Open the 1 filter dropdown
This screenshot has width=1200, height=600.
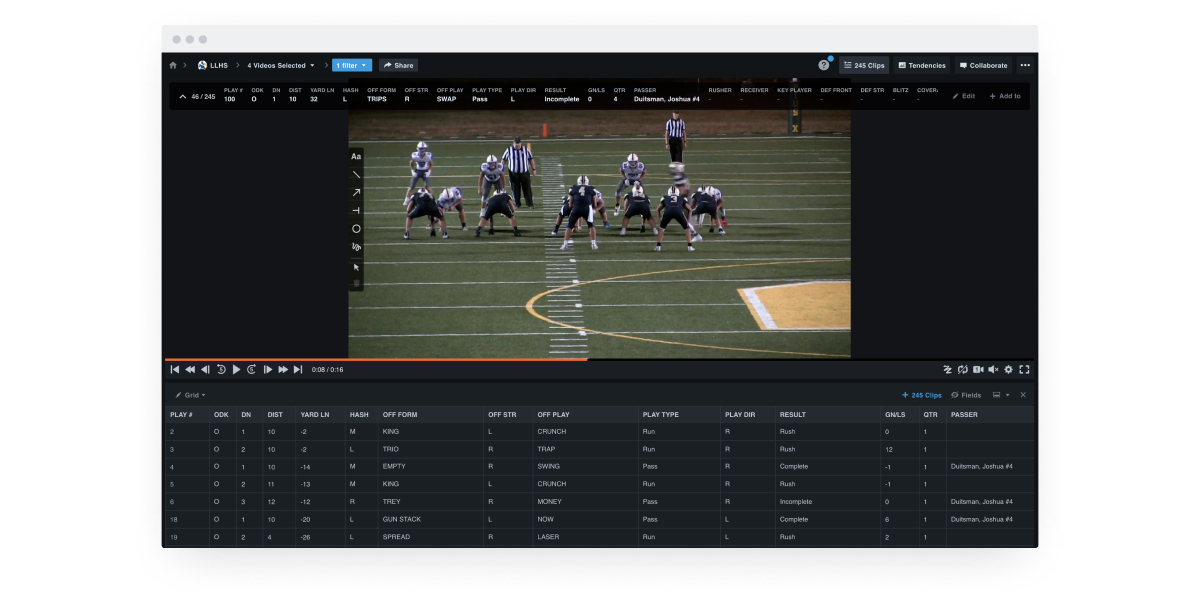(x=352, y=66)
